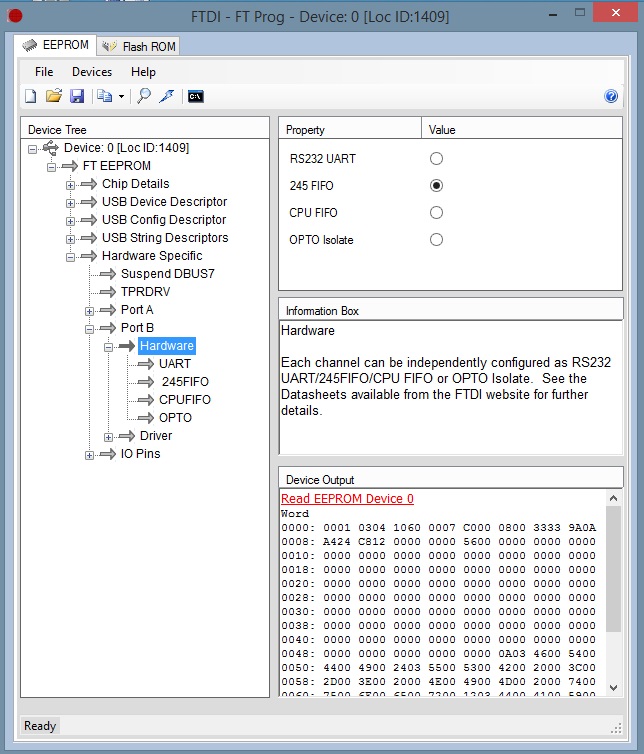Viewport: 644px width, 754px height.
Task: Click the CPU FIFO property label
Action: coord(313,213)
